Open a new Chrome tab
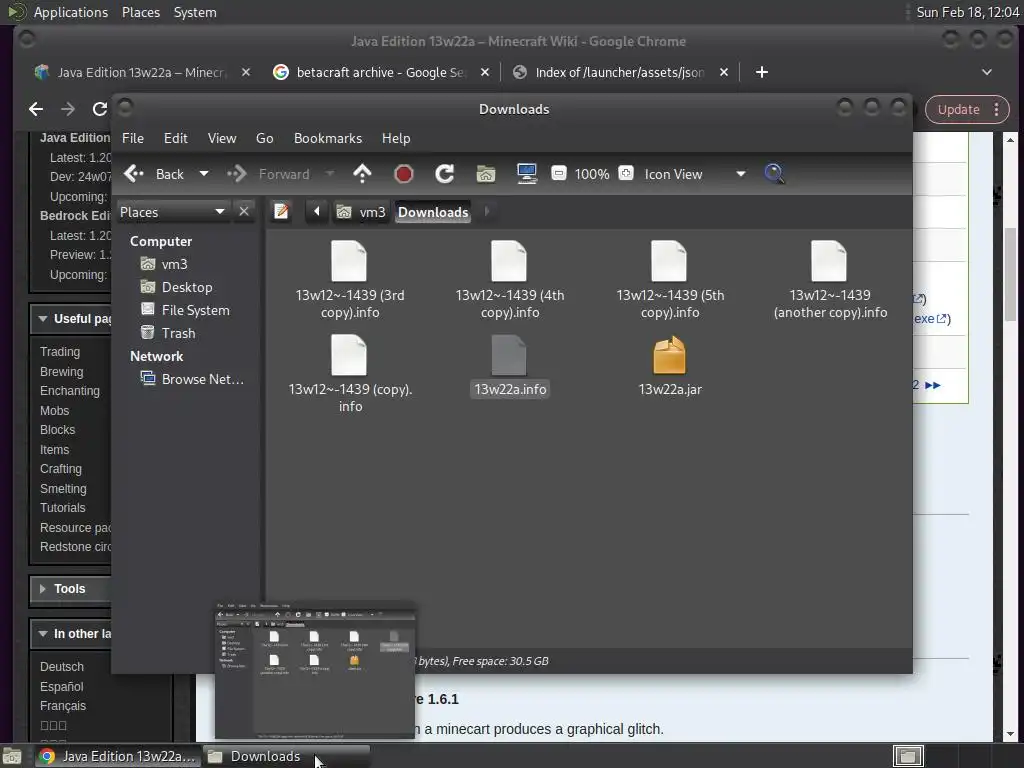1024x768 pixels. click(761, 72)
